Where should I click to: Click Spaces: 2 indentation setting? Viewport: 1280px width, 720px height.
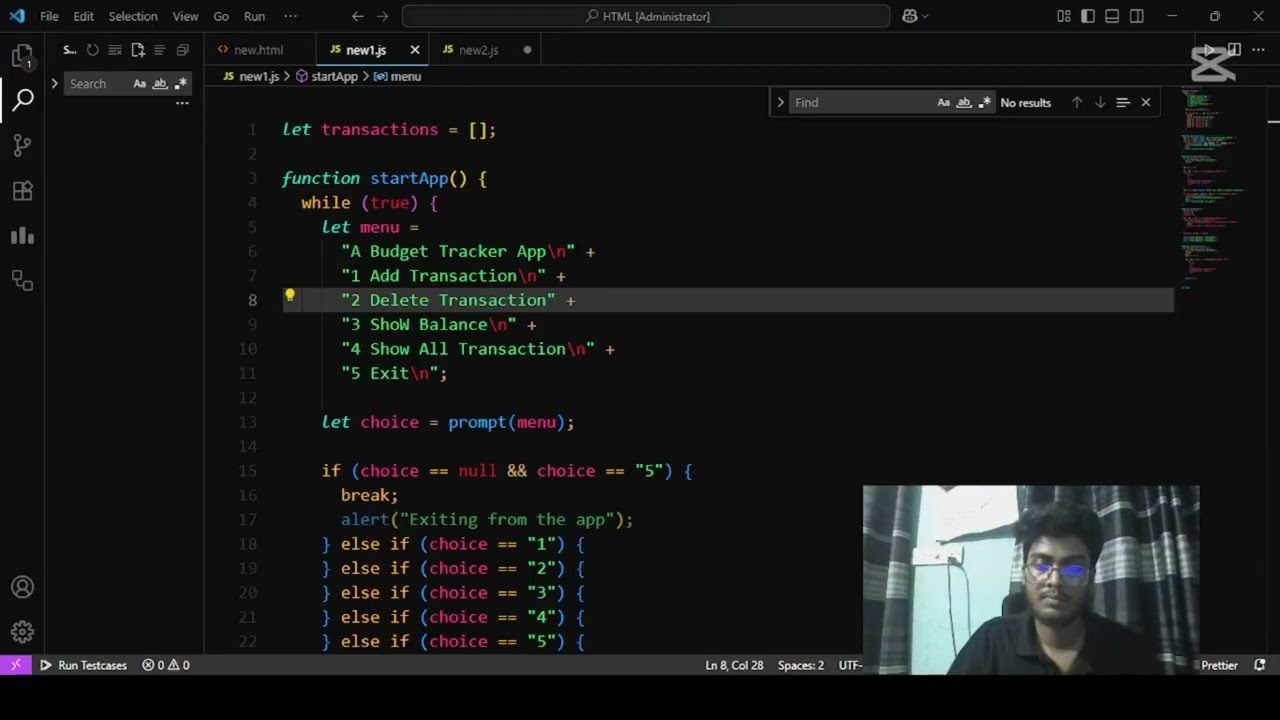pos(801,665)
